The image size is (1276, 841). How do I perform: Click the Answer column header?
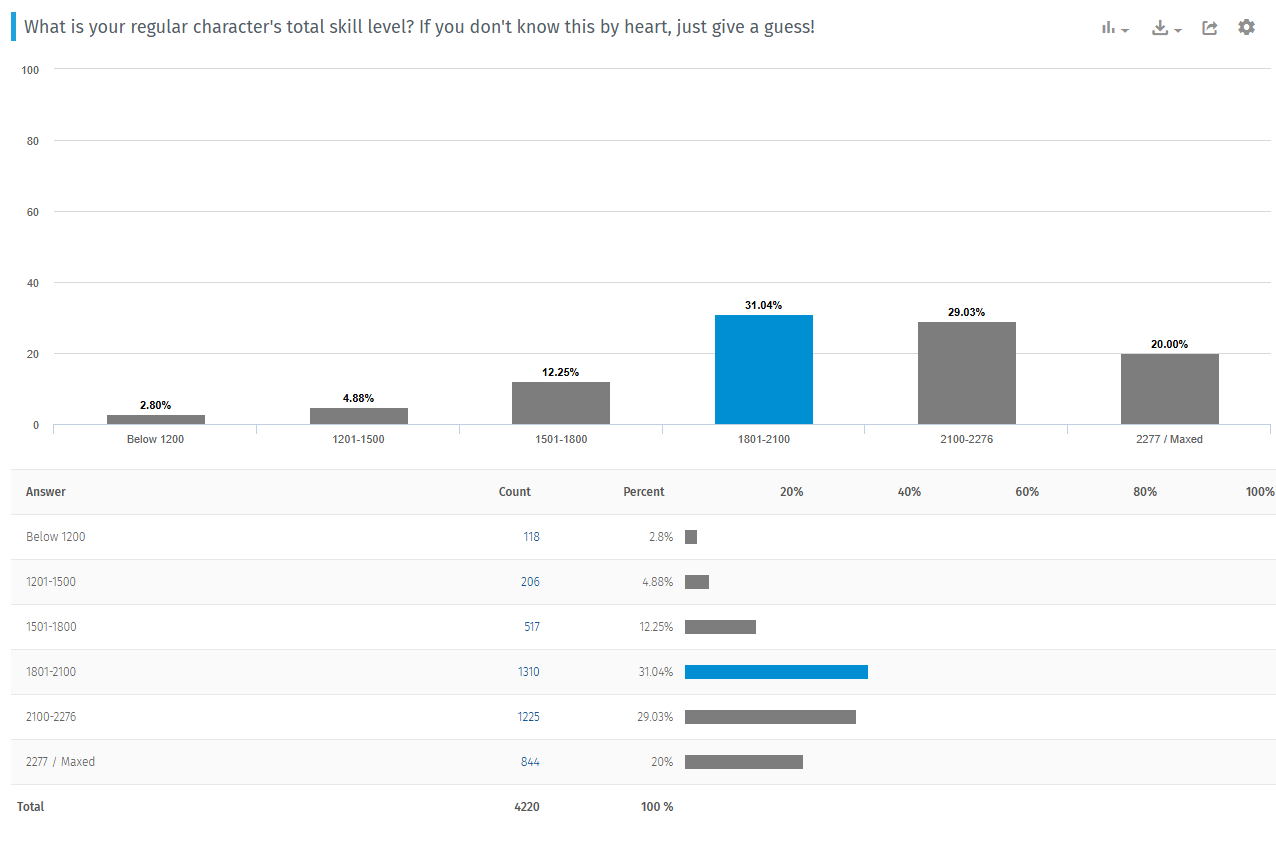(46, 492)
